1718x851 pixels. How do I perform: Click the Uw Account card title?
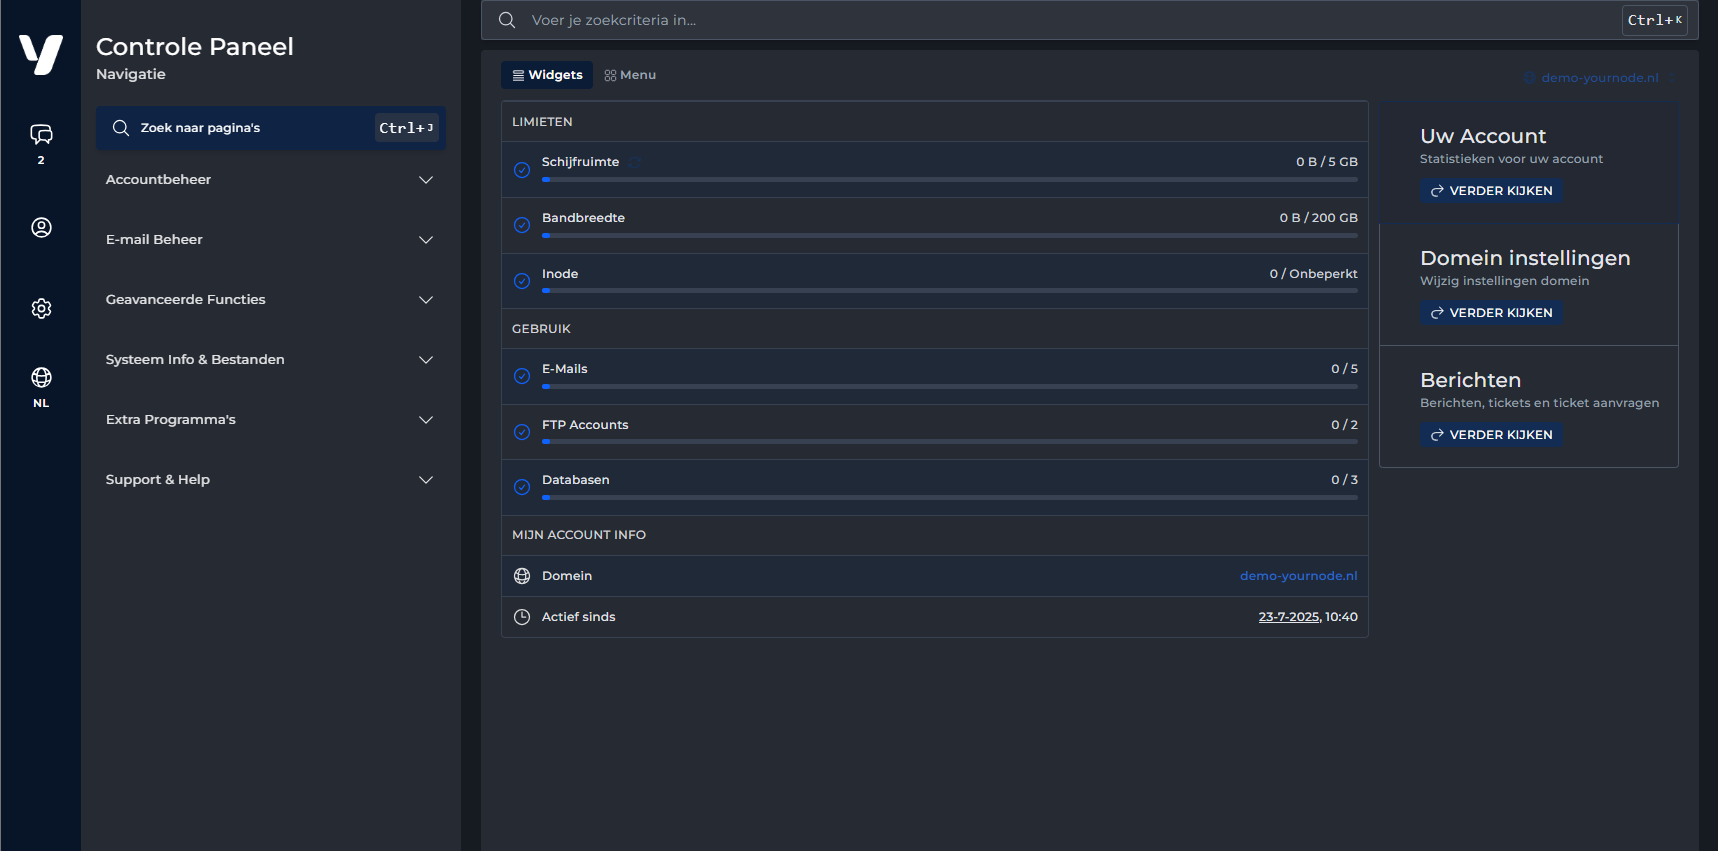coord(1483,136)
